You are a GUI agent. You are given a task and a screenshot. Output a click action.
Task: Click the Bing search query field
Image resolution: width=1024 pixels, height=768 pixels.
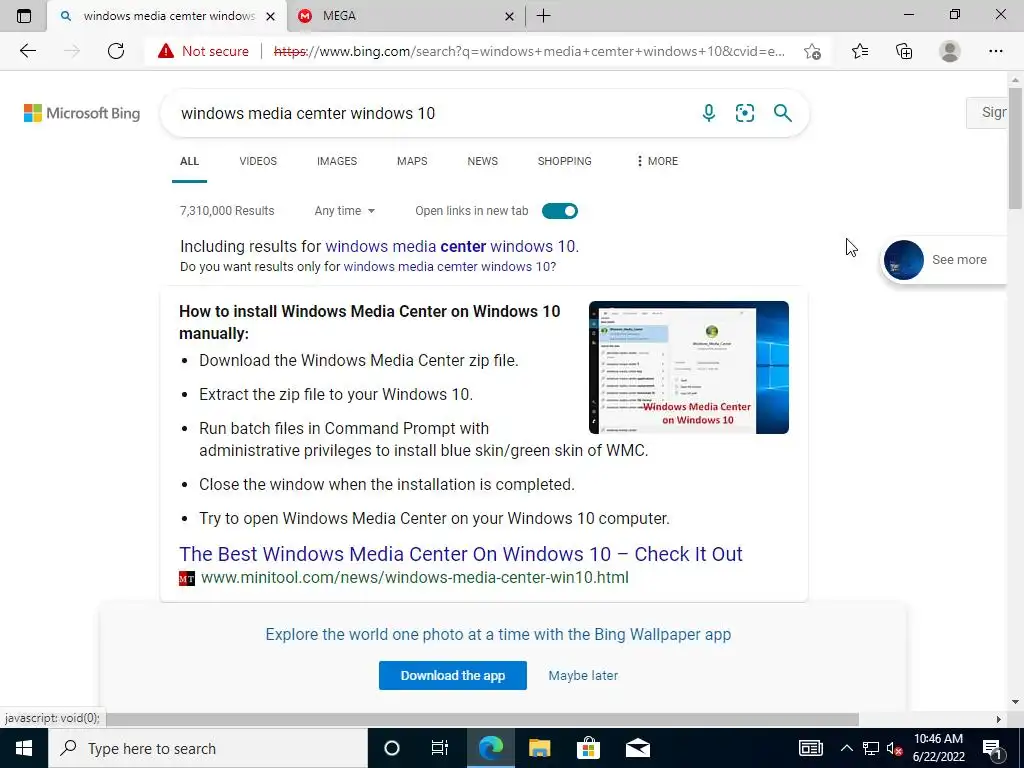[x=431, y=113]
